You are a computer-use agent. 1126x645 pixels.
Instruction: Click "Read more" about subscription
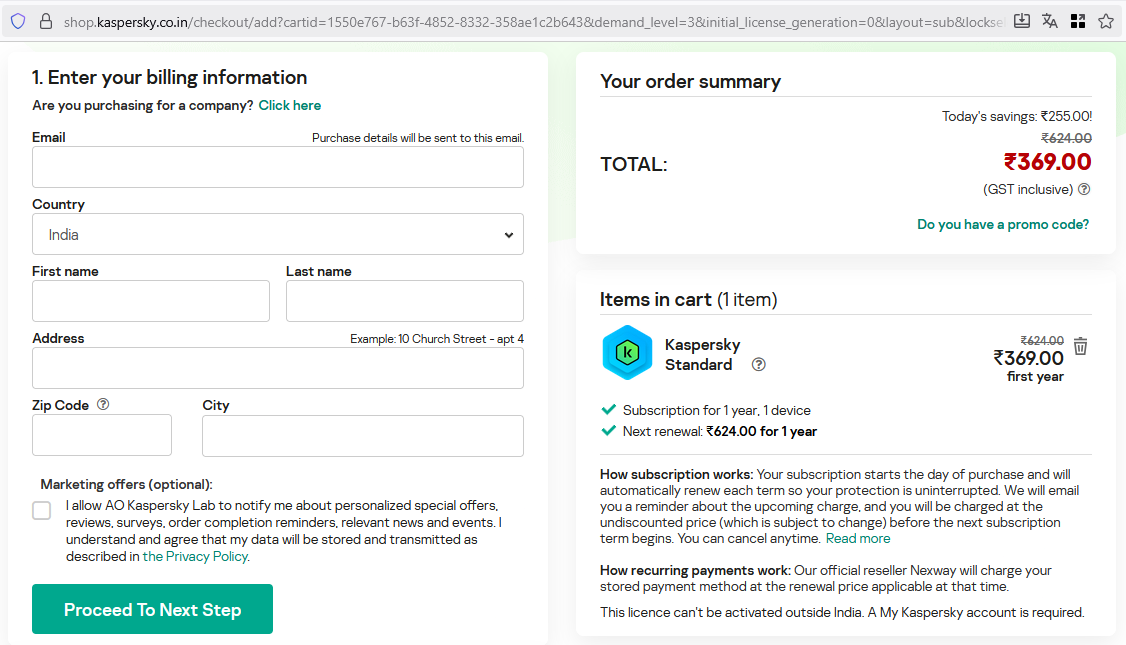click(x=857, y=538)
